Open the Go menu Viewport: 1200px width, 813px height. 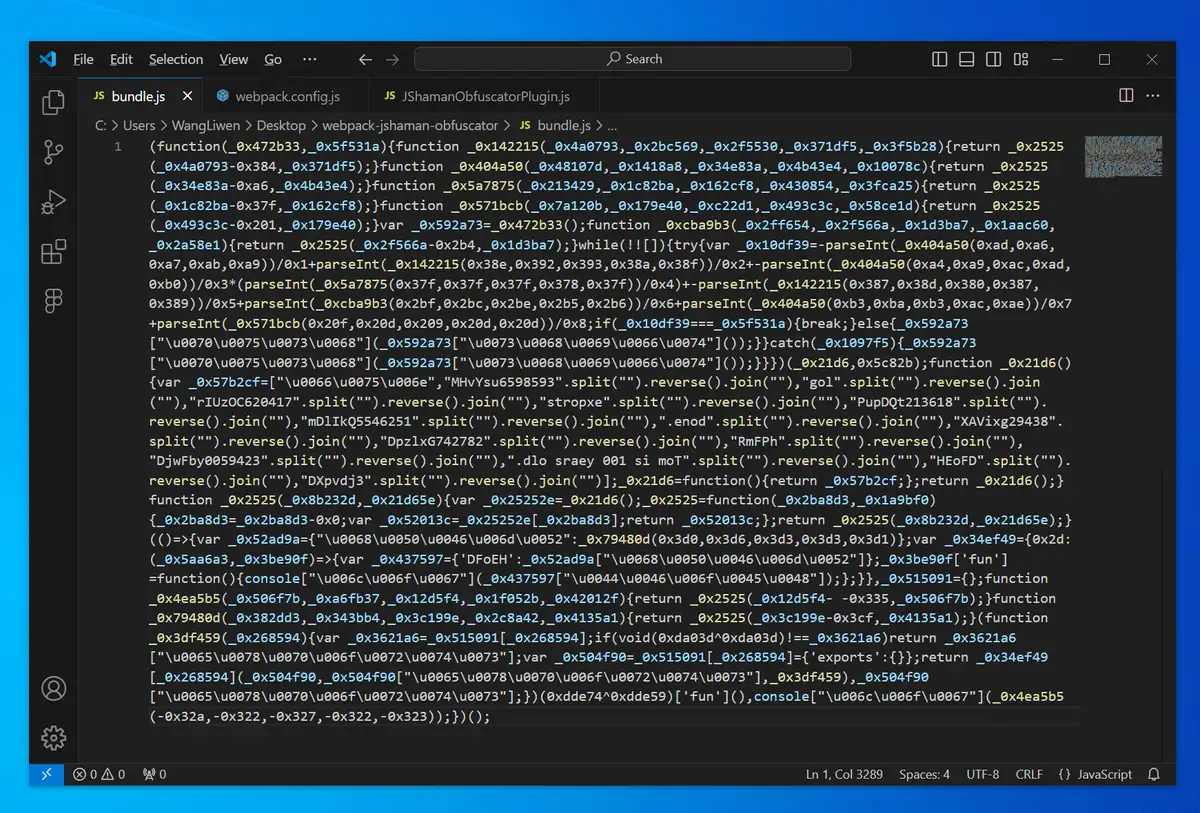click(273, 59)
